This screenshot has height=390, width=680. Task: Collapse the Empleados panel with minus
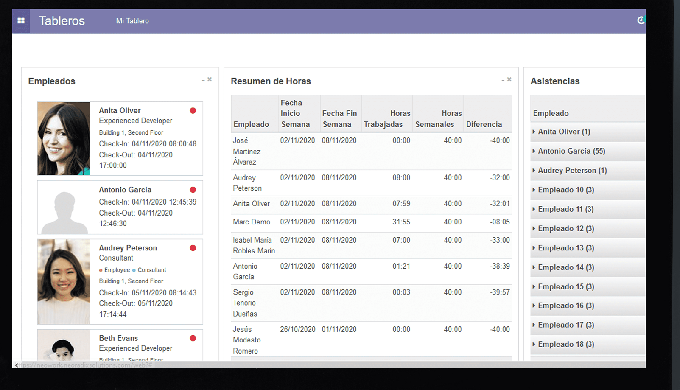pos(203,80)
